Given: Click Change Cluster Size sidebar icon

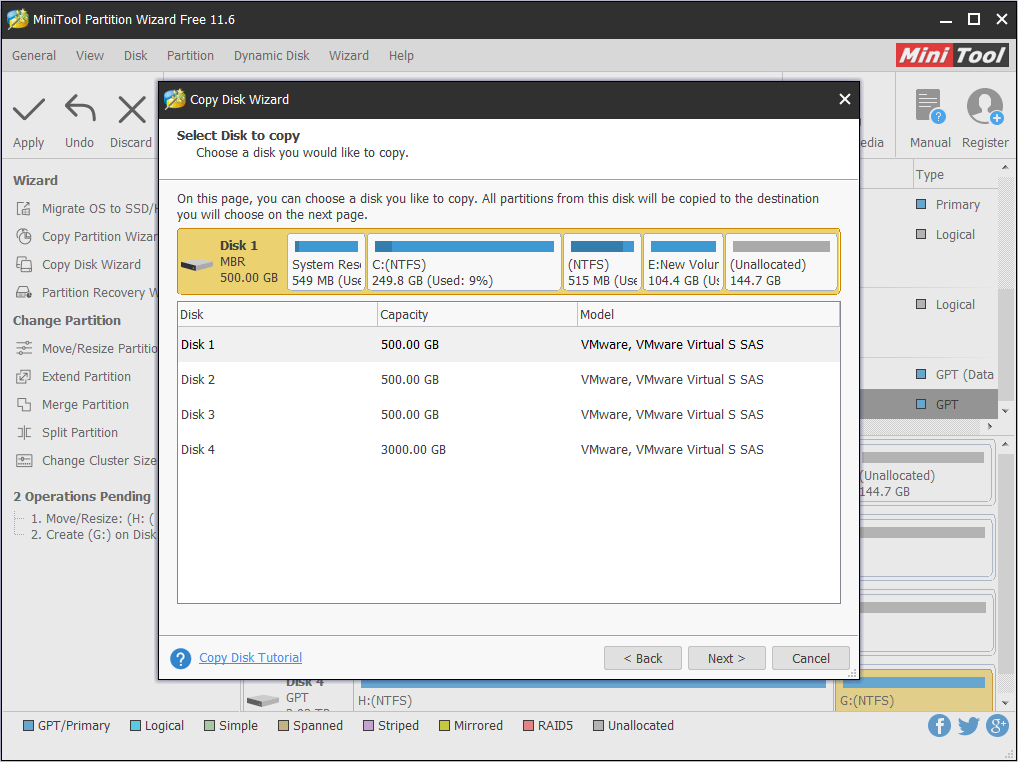Looking at the screenshot, I should pos(24,460).
